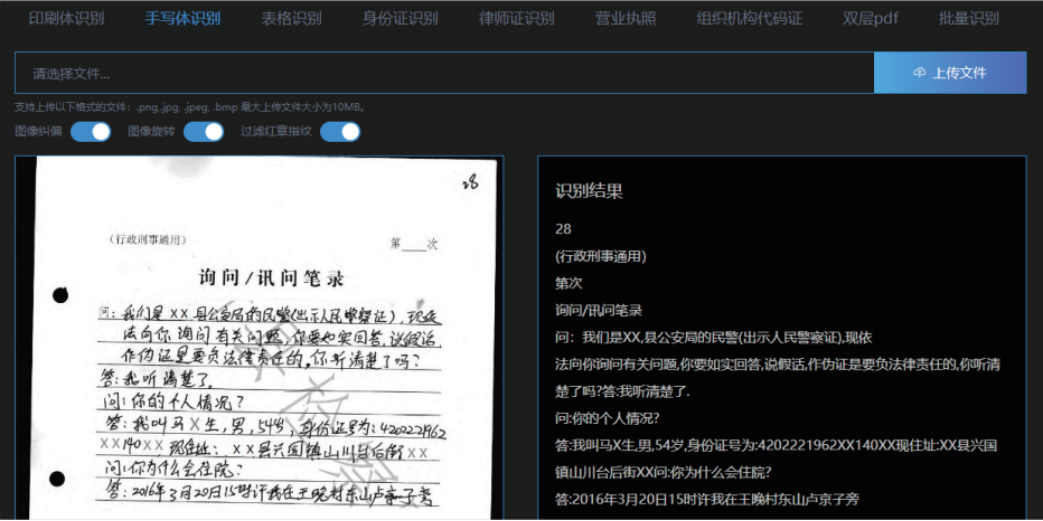Turn off the 过滤红章指纹 switch
This screenshot has height=521, width=1043.
tap(339, 131)
